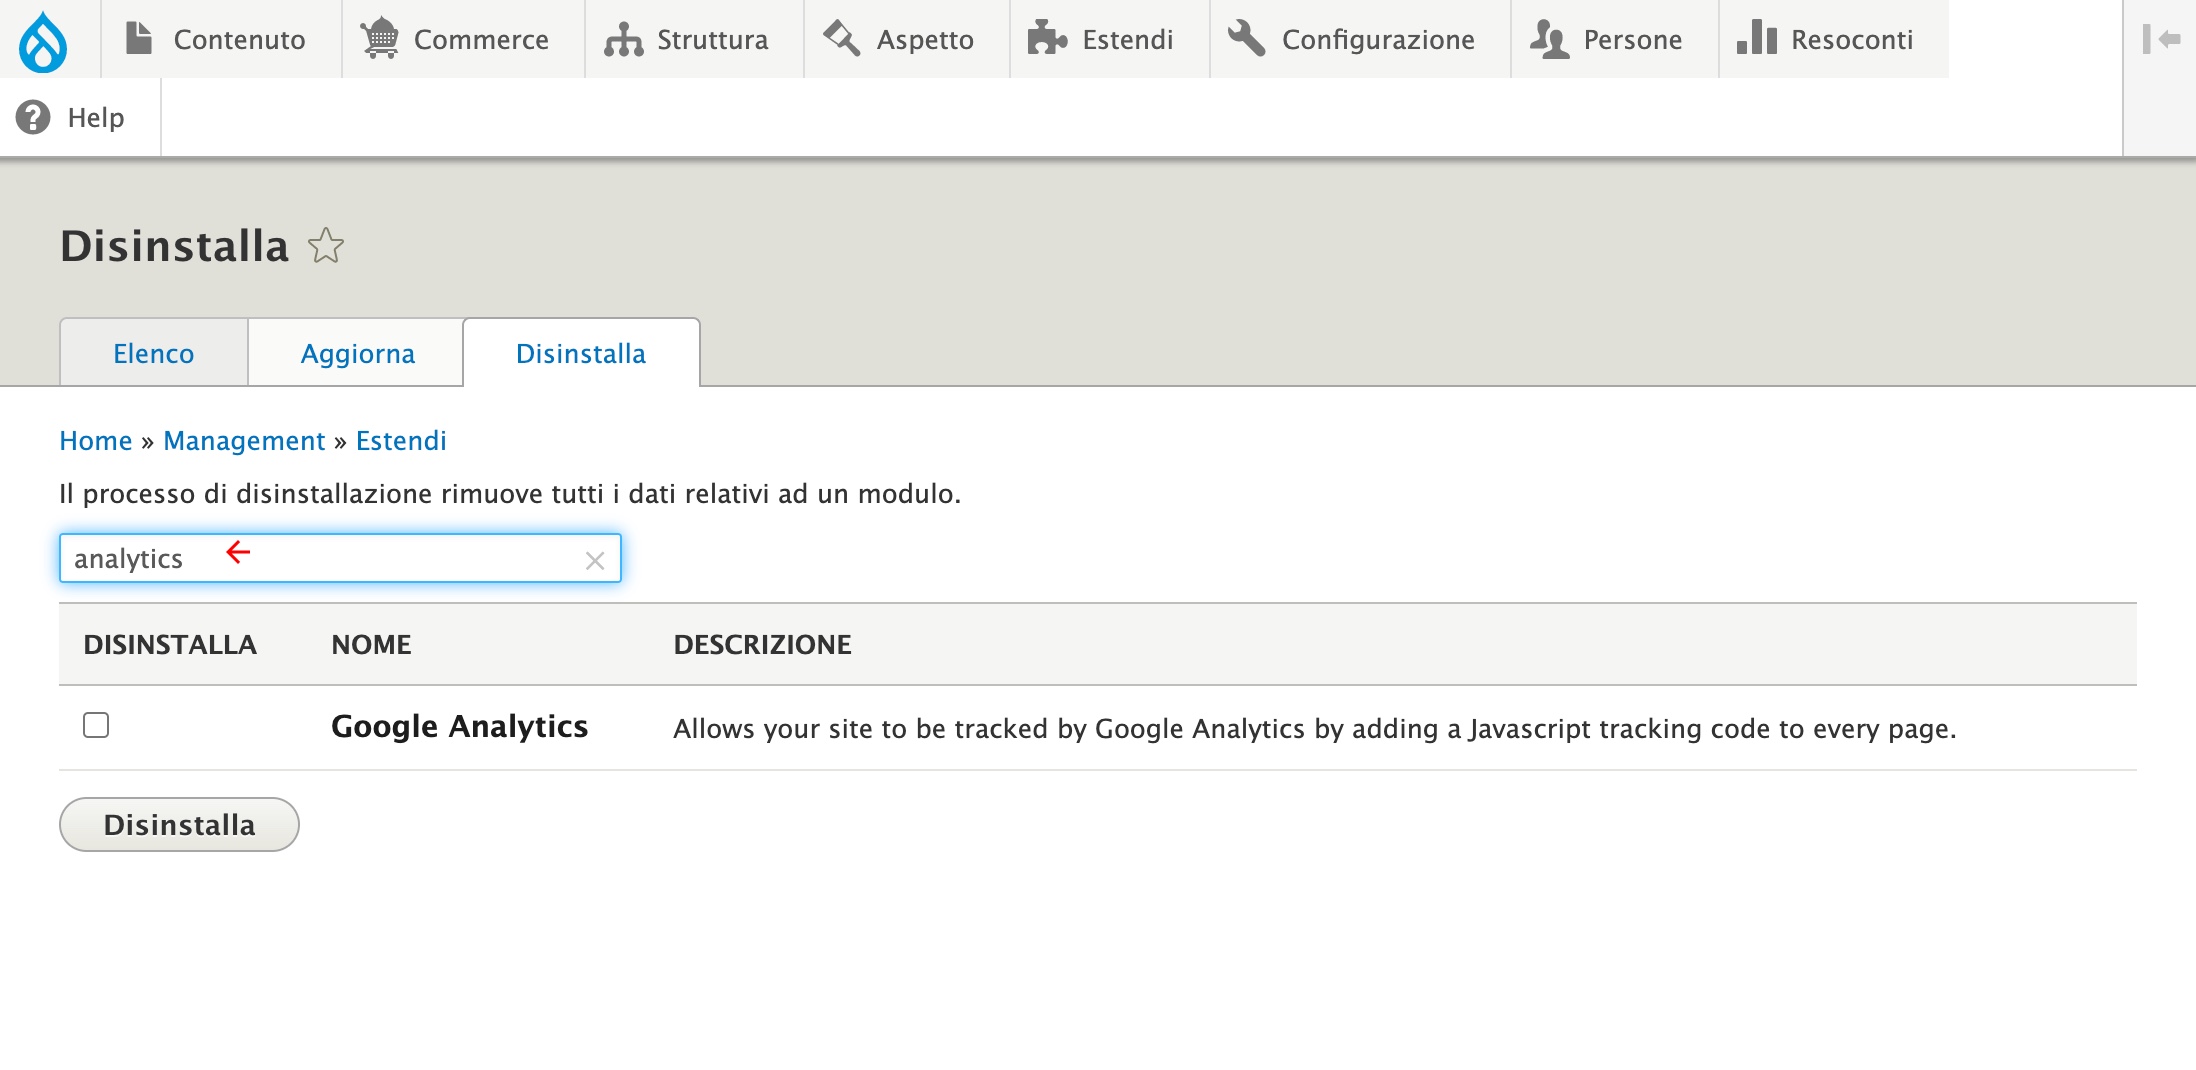Follow the Estendi breadcrumb link
The width and height of the screenshot is (2196, 1070).
point(401,441)
